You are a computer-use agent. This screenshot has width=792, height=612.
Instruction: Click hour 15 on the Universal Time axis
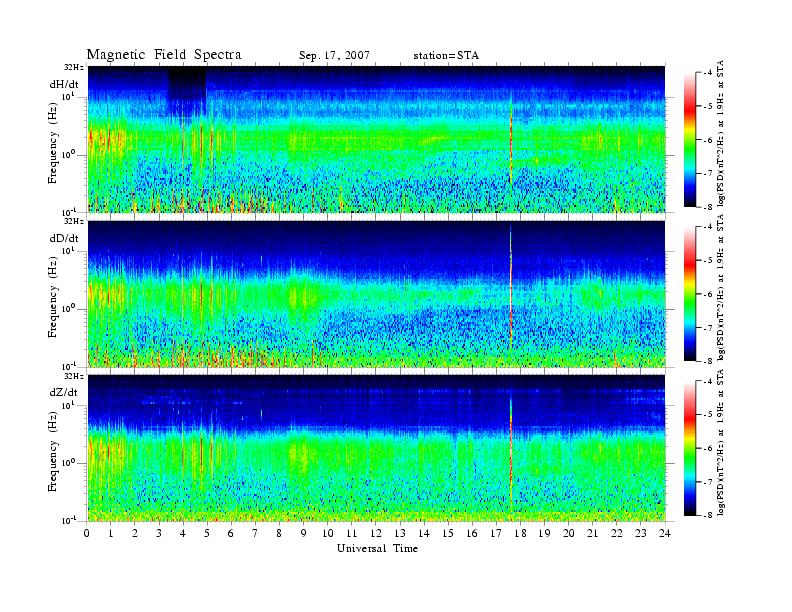coord(448,533)
